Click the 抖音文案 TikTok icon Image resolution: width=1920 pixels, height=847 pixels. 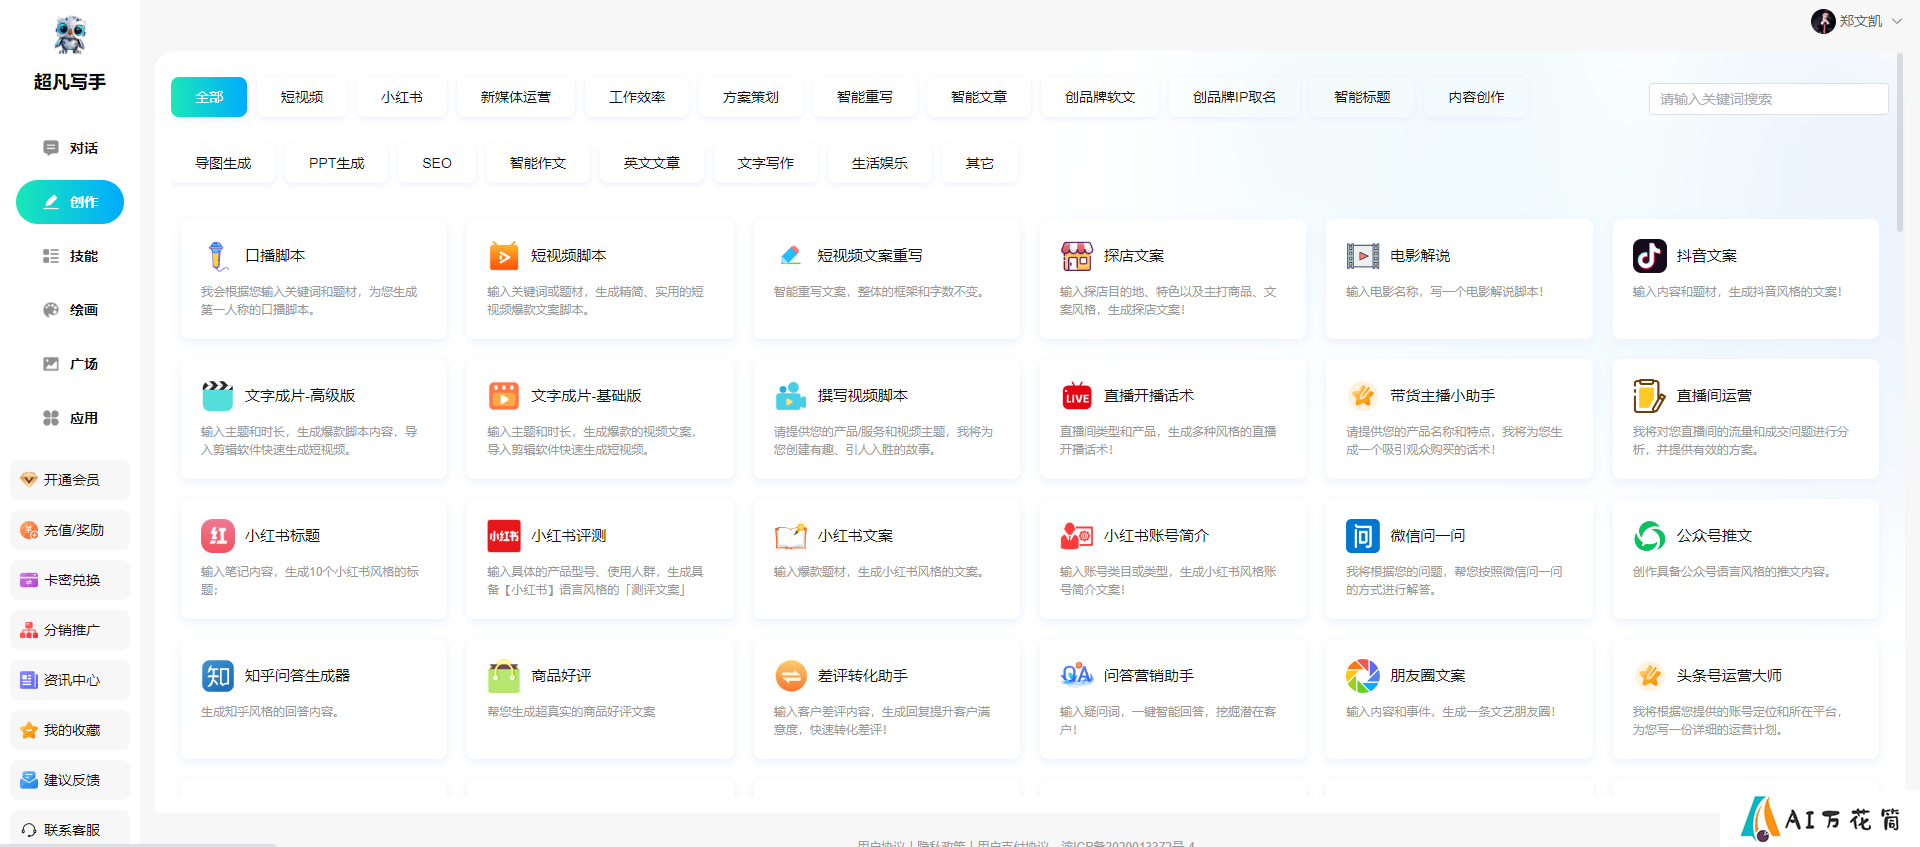coord(1650,256)
